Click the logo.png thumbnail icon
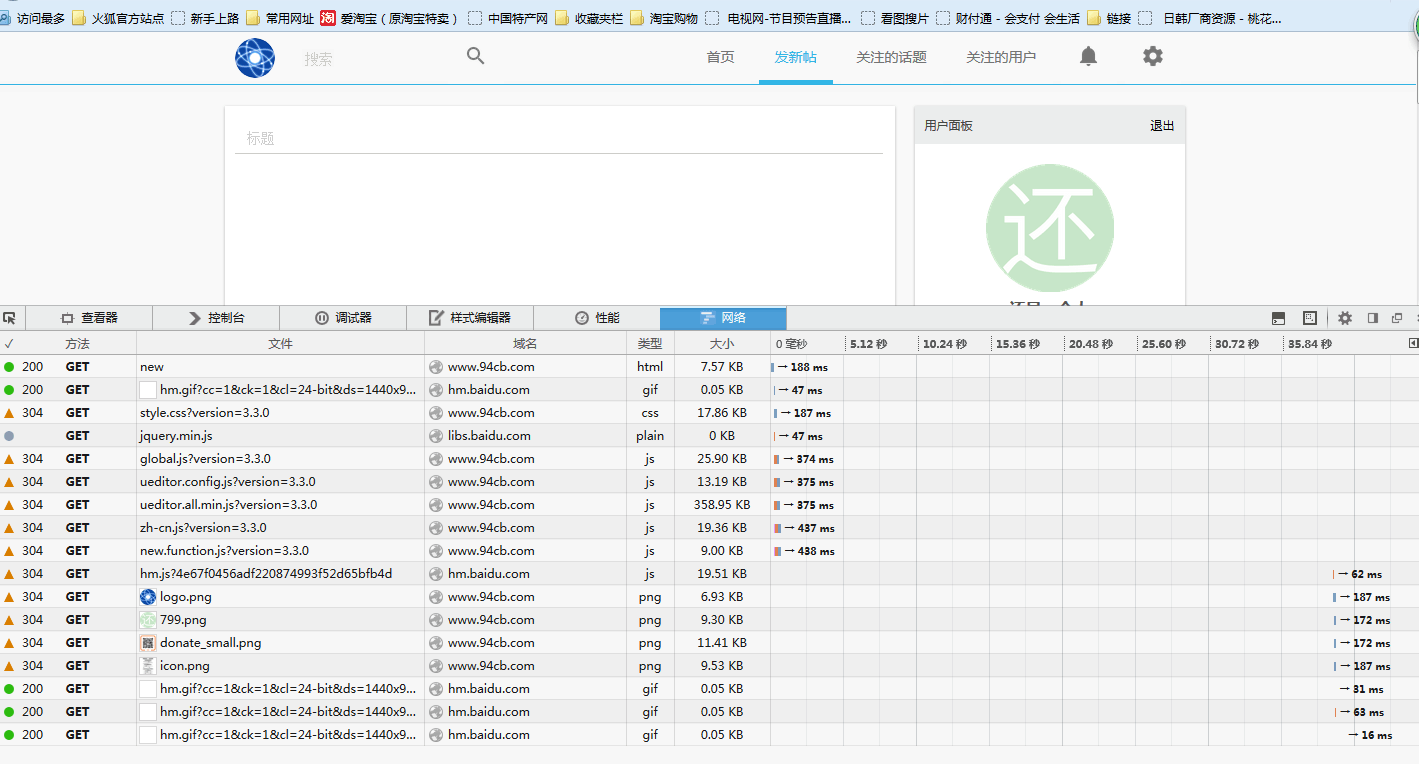Screen dimensions: 1419x764 [148, 597]
